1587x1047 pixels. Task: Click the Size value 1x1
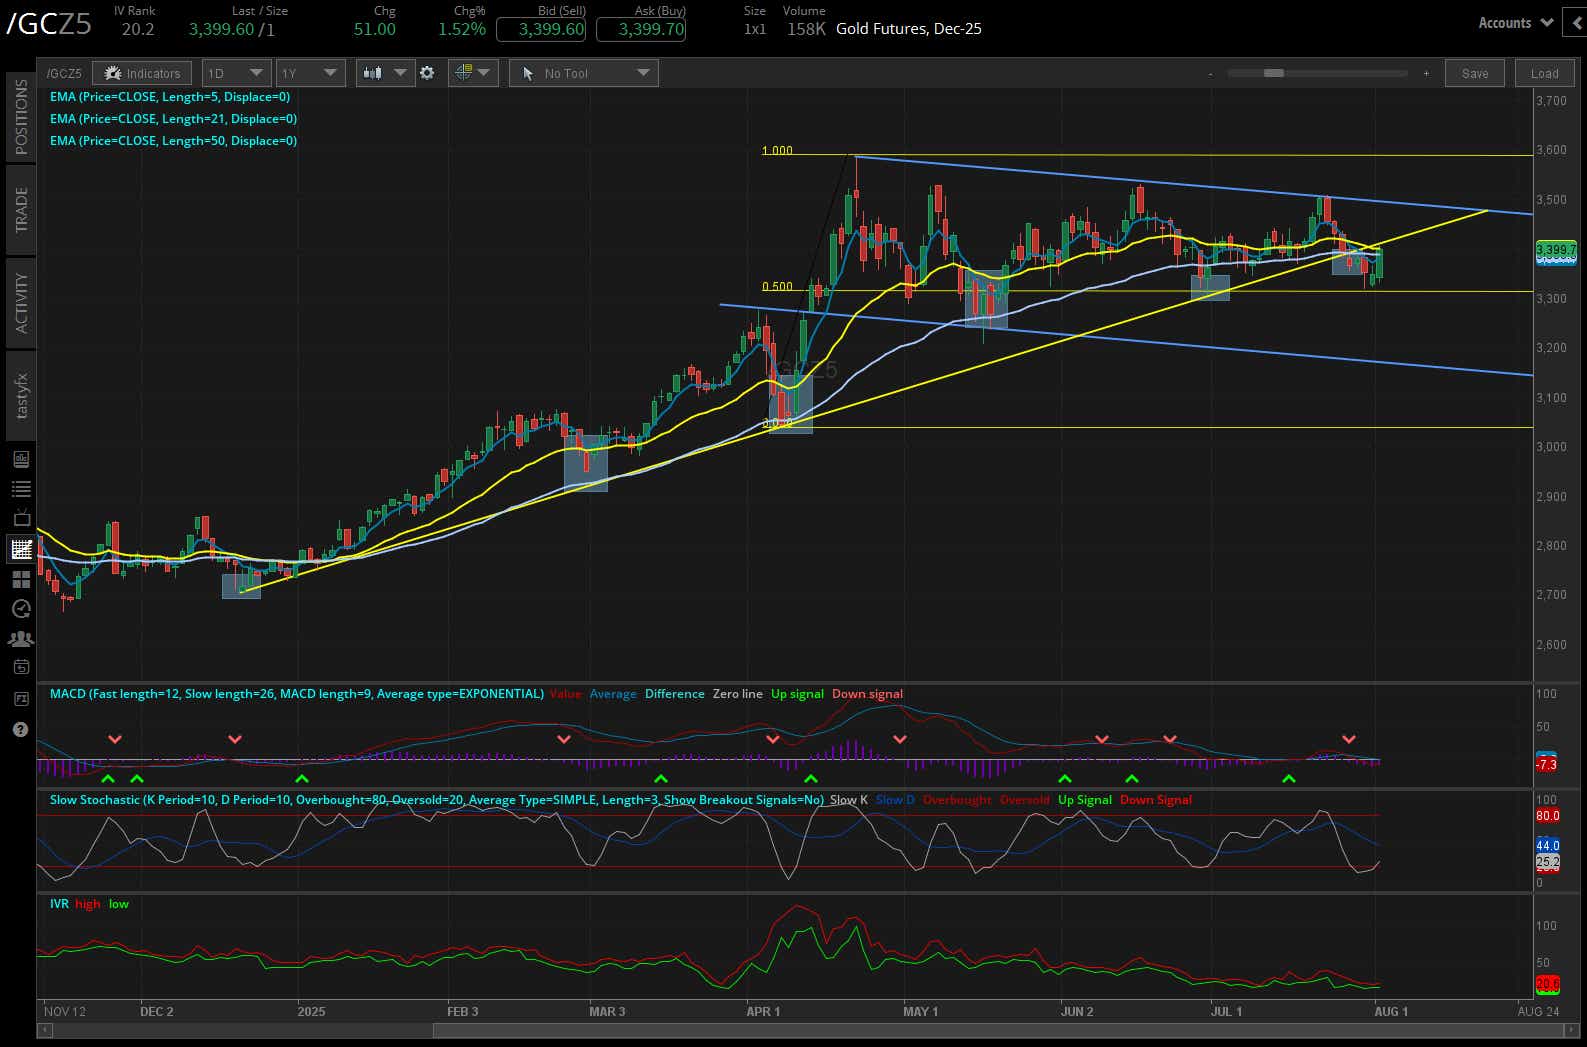pyautogui.click(x=755, y=29)
